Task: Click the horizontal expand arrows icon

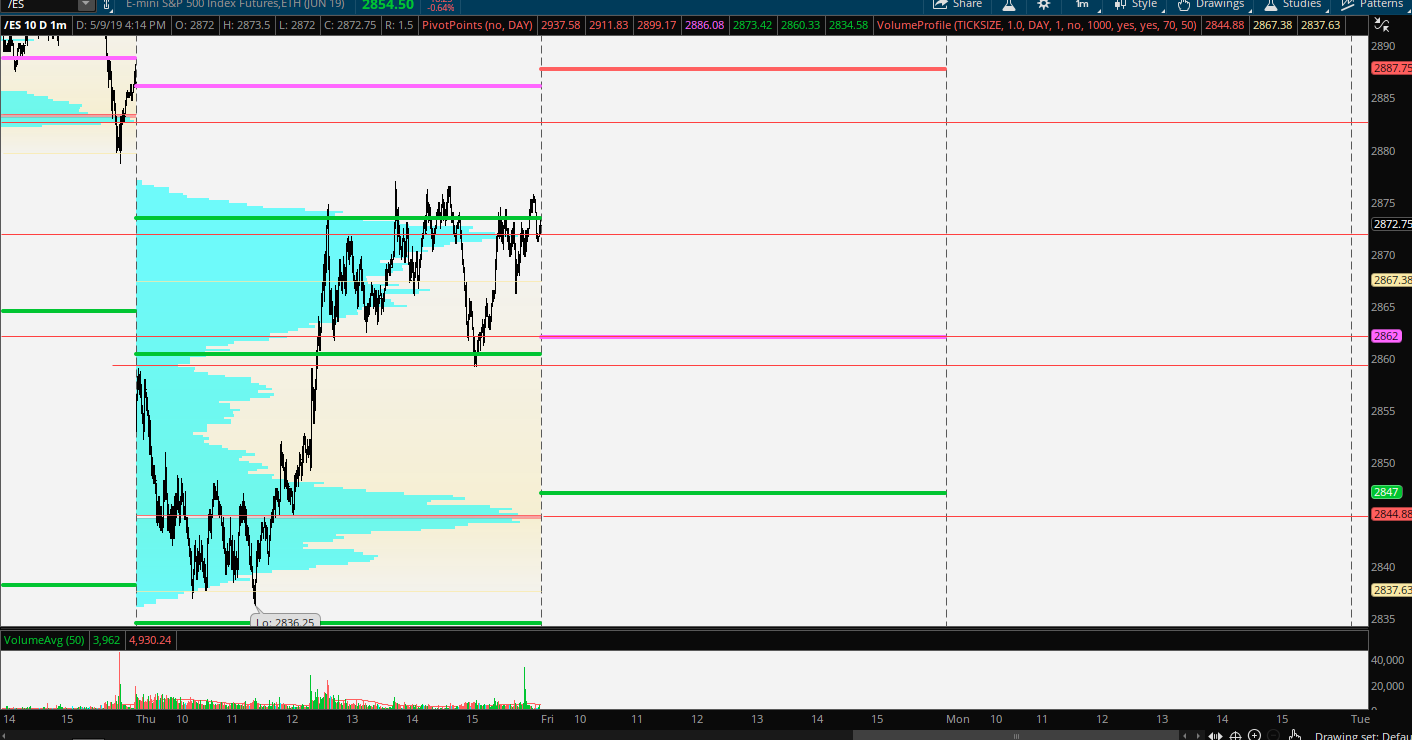Action: pyautogui.click(x=1214, y=736)
